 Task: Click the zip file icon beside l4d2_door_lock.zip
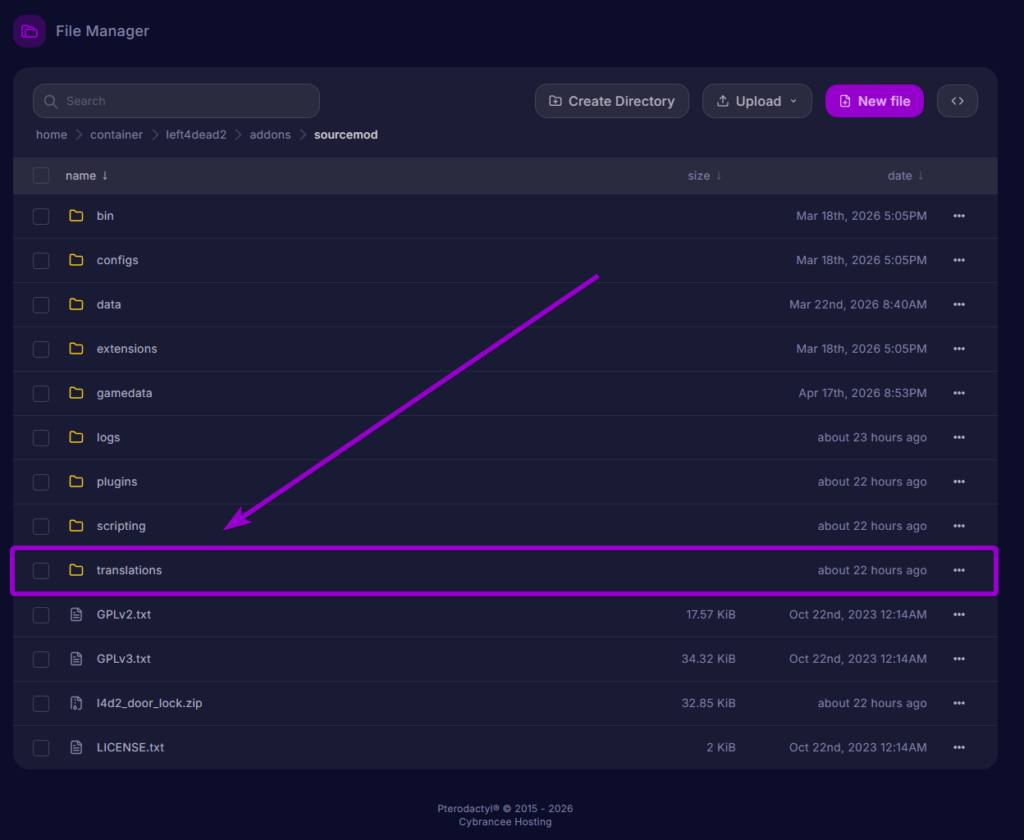coord(77,703)
